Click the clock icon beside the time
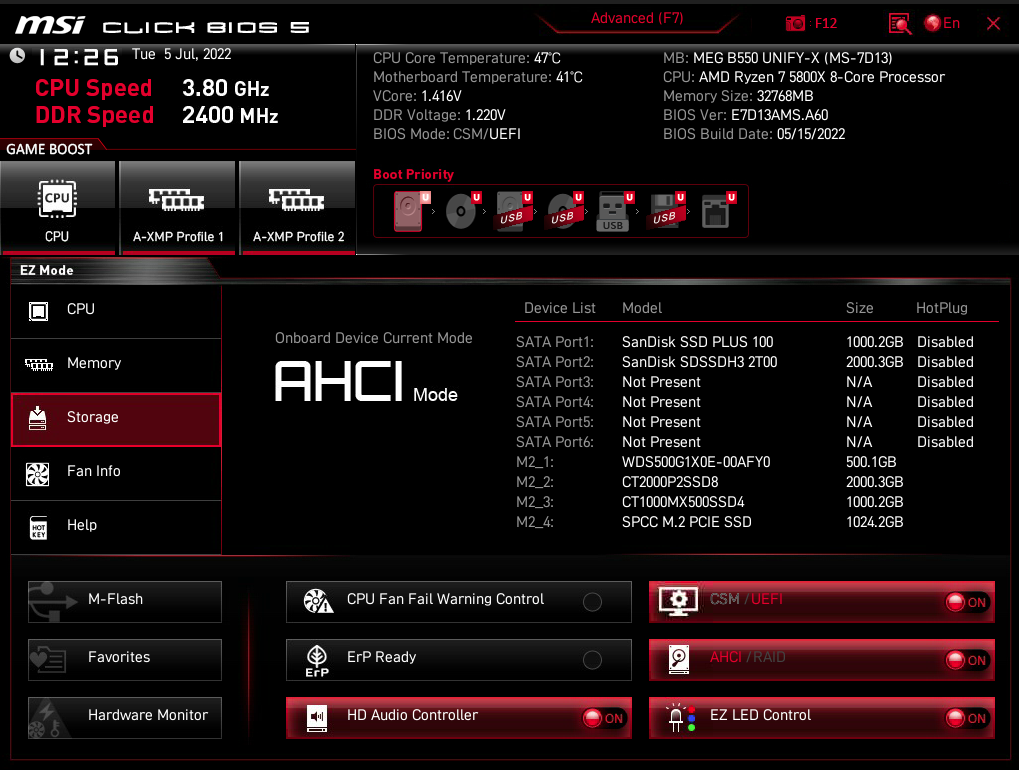The width and height of the screenshot is (1019, 770). coord(18,56)
